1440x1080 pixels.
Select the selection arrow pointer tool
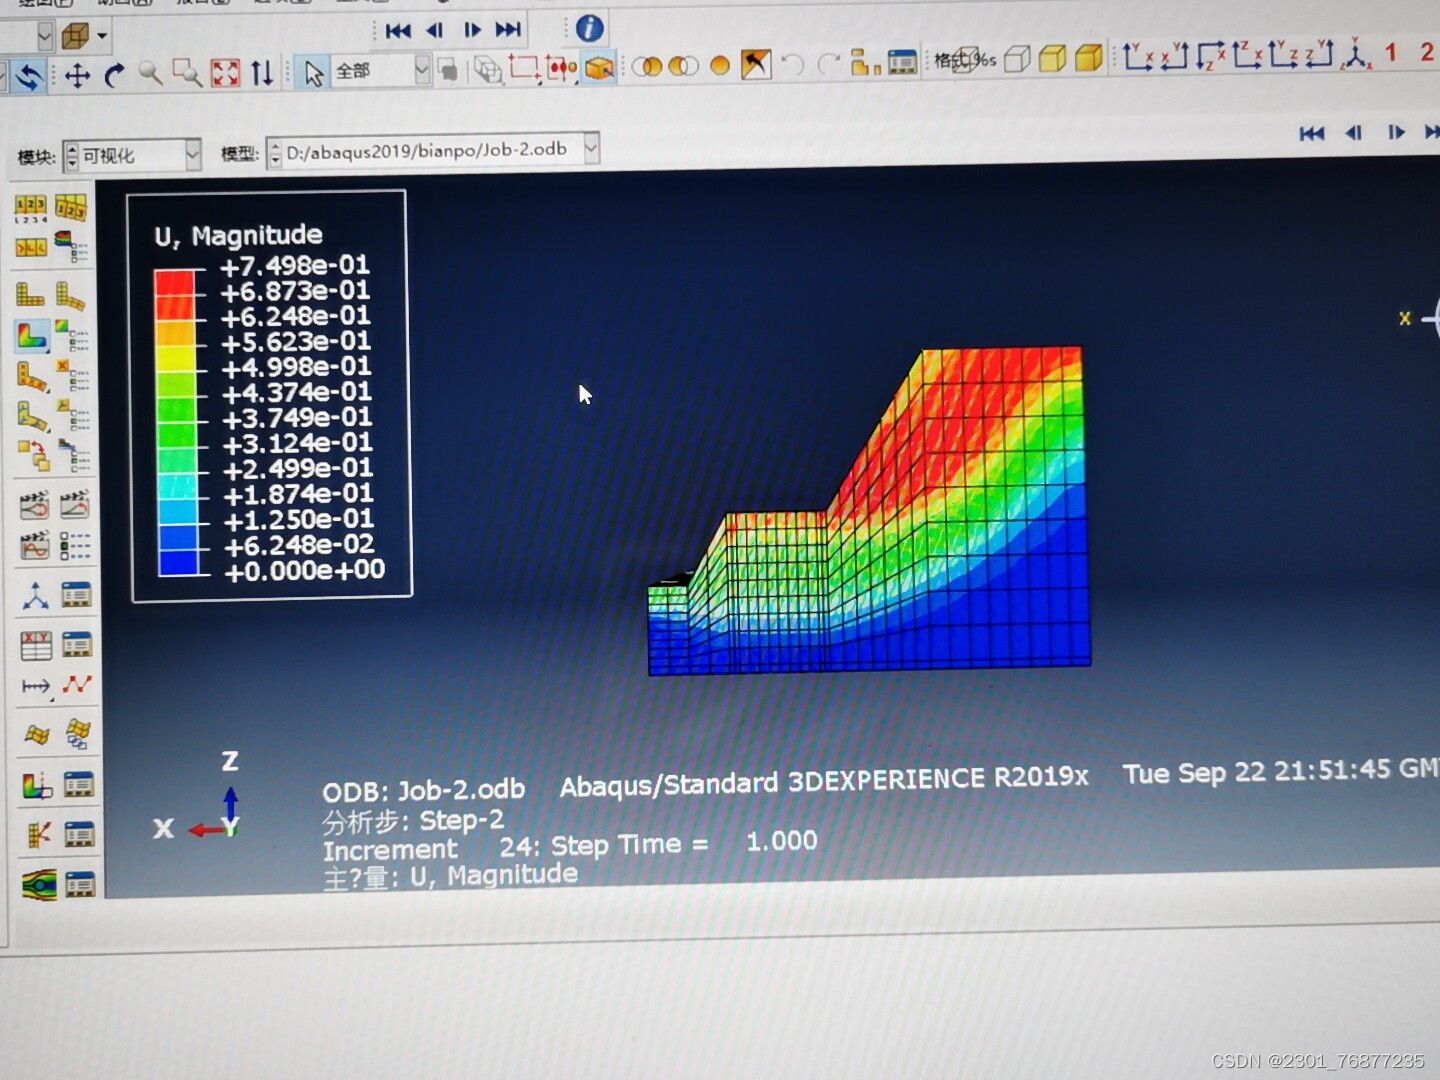(x=313, y=72)
